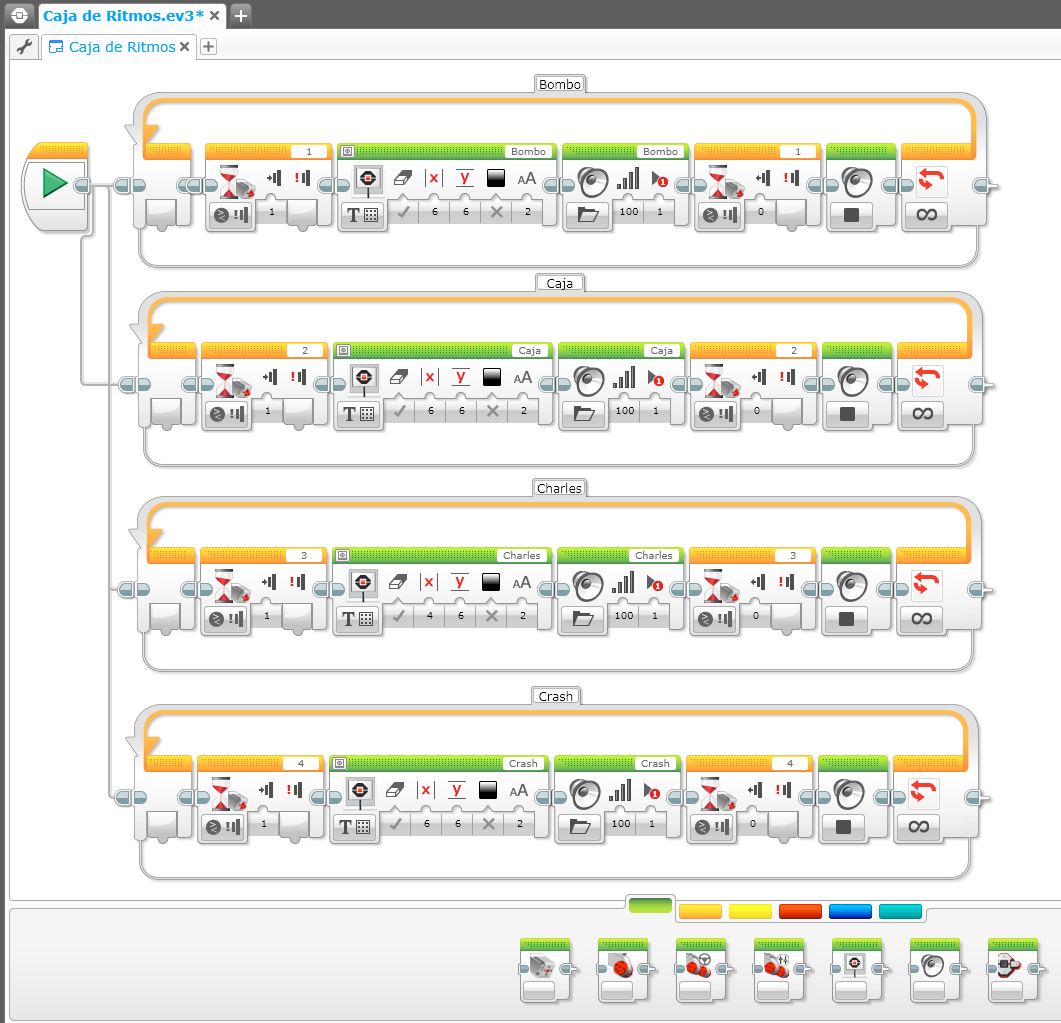Image resolution: width=1061 pixels, height=1023 pixels.
Task: Switch to the Caja de Ritmos.ev3 project tab
Action: tap(123, 16)
